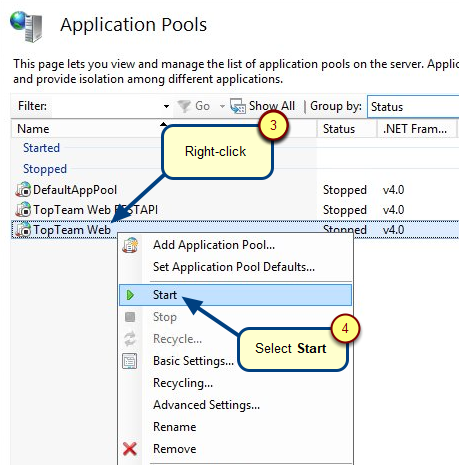Click the green Start play icon
Screen dimensions: 460x465
coord(130,295)
